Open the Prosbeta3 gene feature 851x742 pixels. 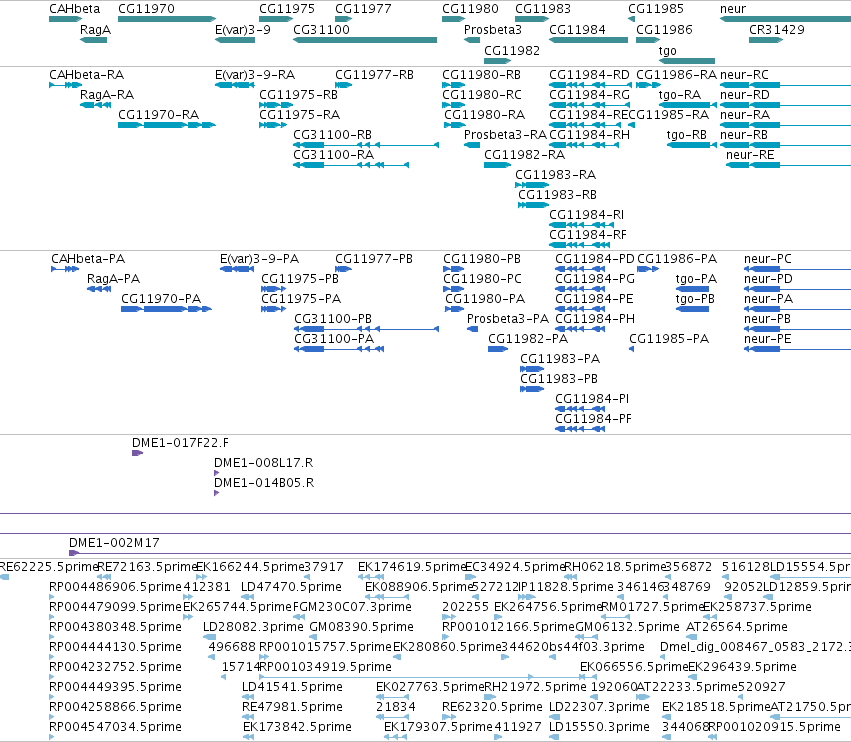coord(472,40)
